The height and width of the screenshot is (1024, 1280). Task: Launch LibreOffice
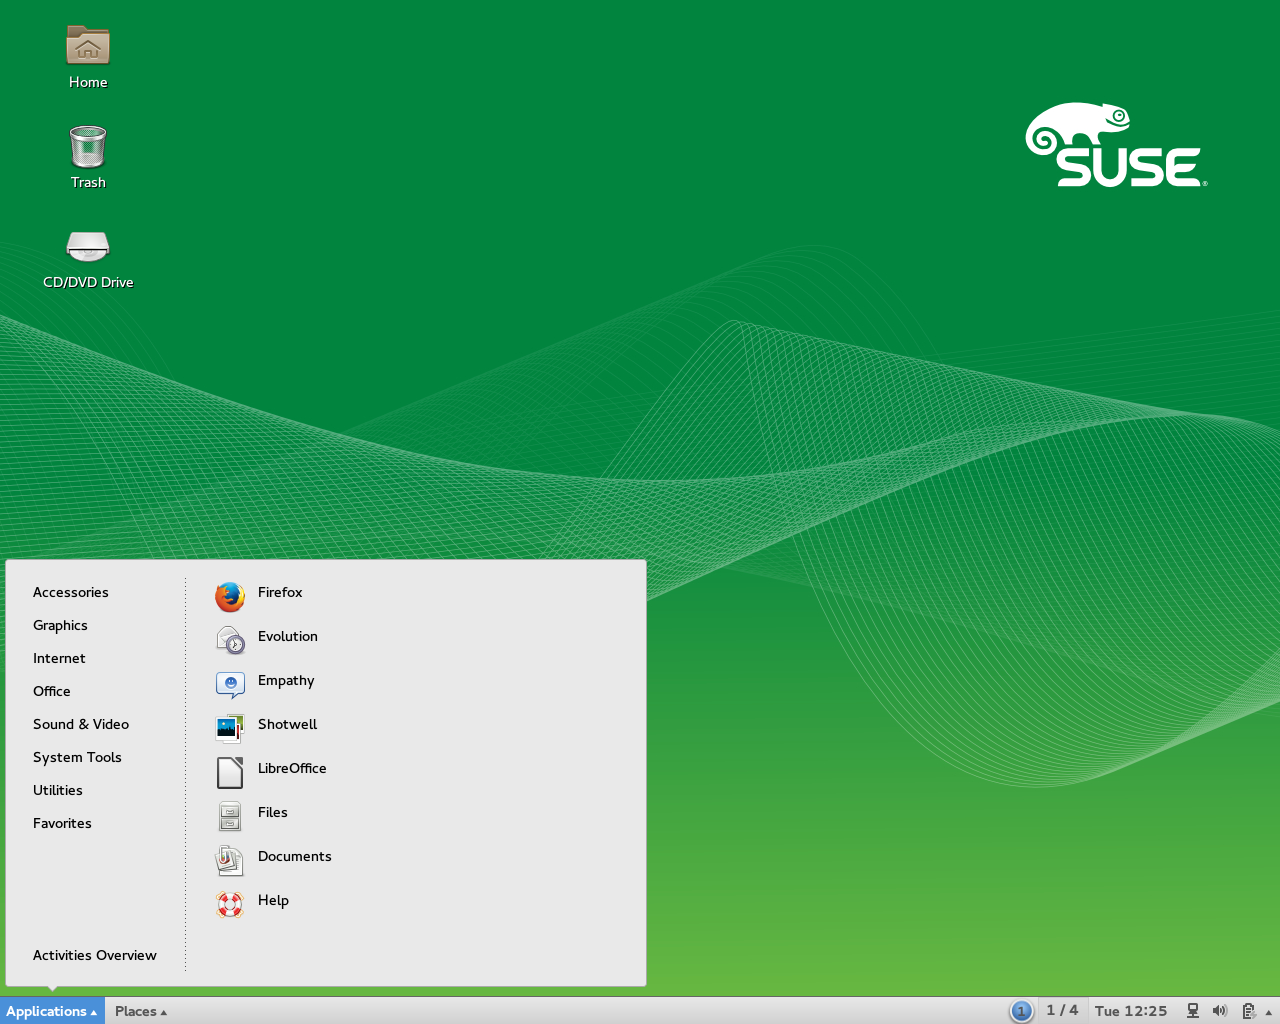coord(292,768)
